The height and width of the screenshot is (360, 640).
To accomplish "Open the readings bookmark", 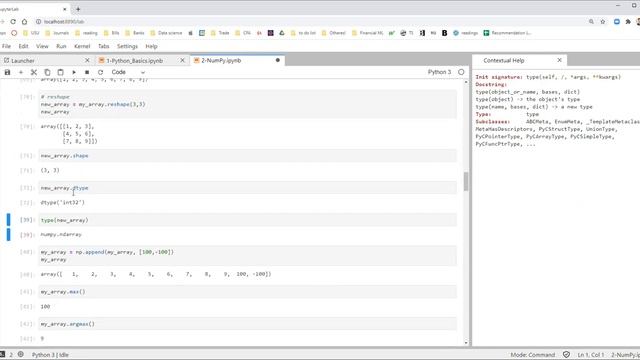I will click(x=465, y=33).
